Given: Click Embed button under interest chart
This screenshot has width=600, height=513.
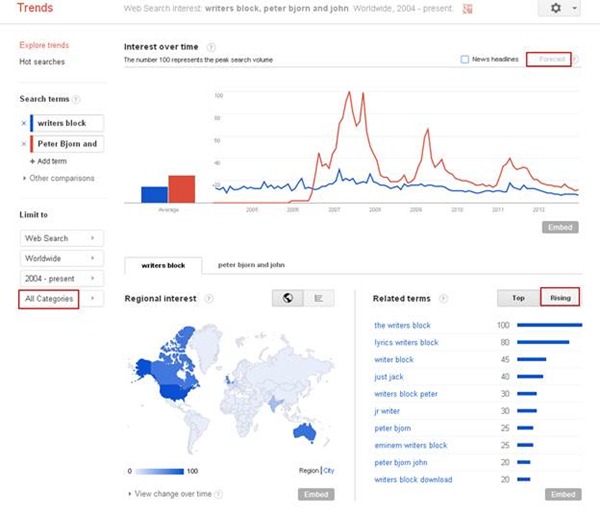Looking at the screenshot, I should pyautogui.click(x=560, y=227).
